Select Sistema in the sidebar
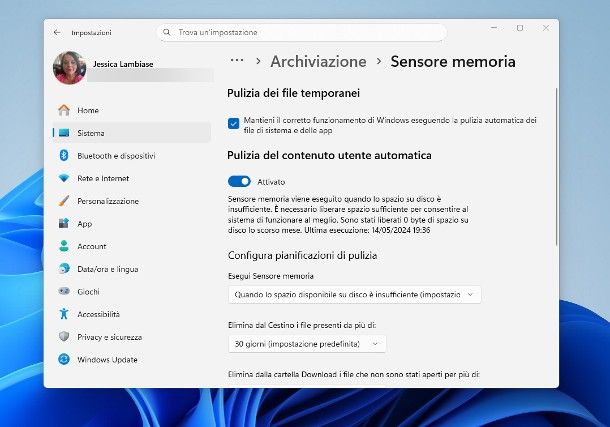 [132, 133]
